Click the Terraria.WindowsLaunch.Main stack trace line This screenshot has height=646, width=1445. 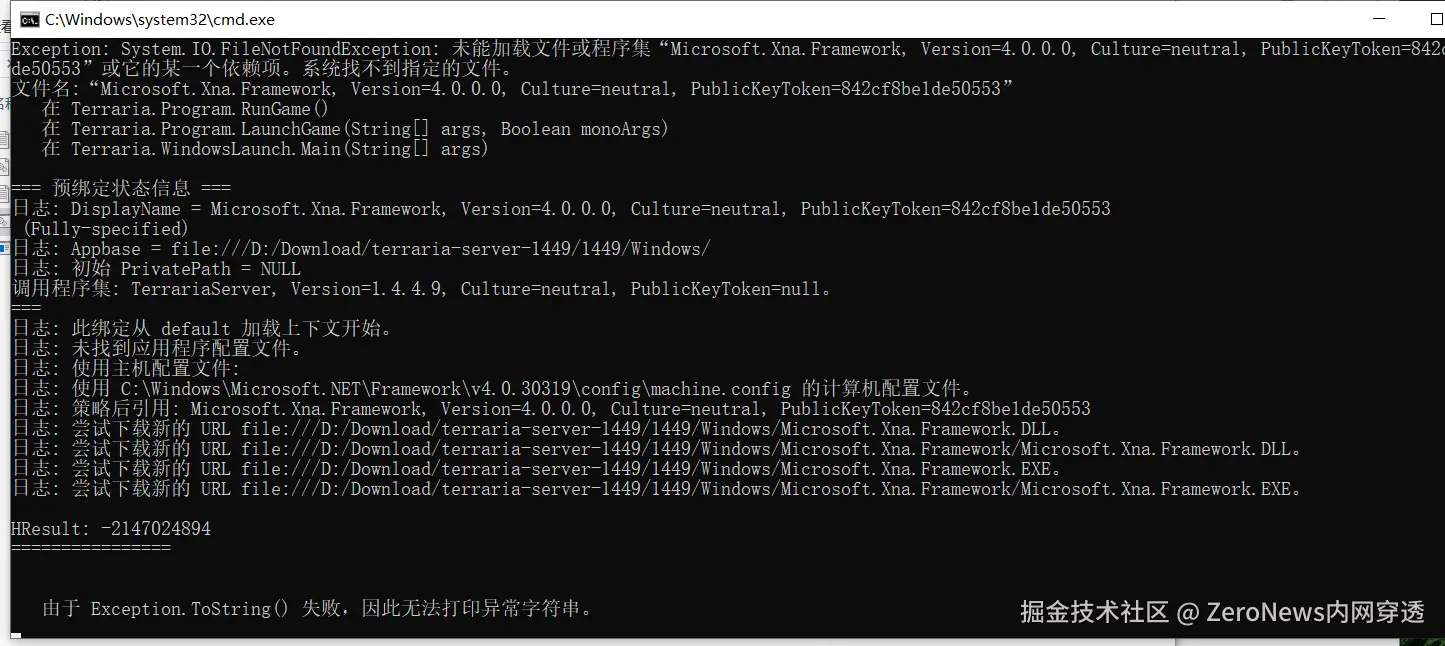pos(265,149)
